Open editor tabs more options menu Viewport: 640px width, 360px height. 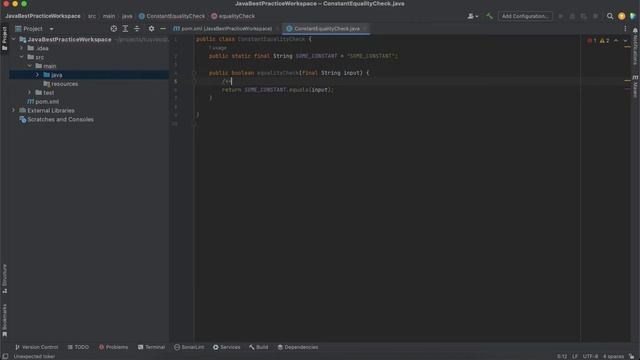pos(625,29)
